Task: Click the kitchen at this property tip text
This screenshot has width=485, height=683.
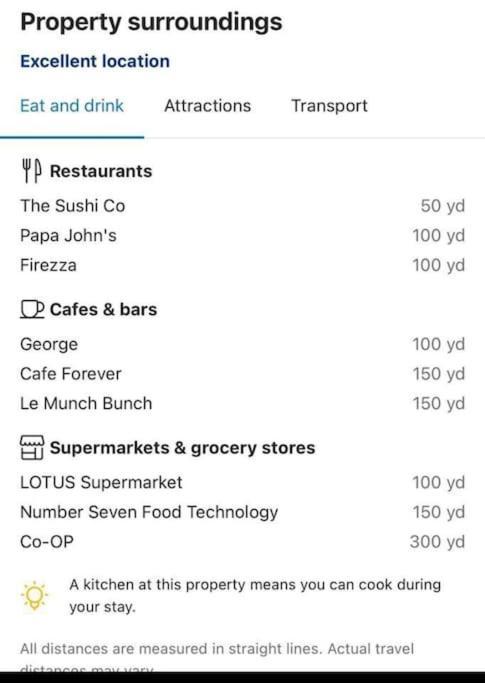Action: click(255, 595)
